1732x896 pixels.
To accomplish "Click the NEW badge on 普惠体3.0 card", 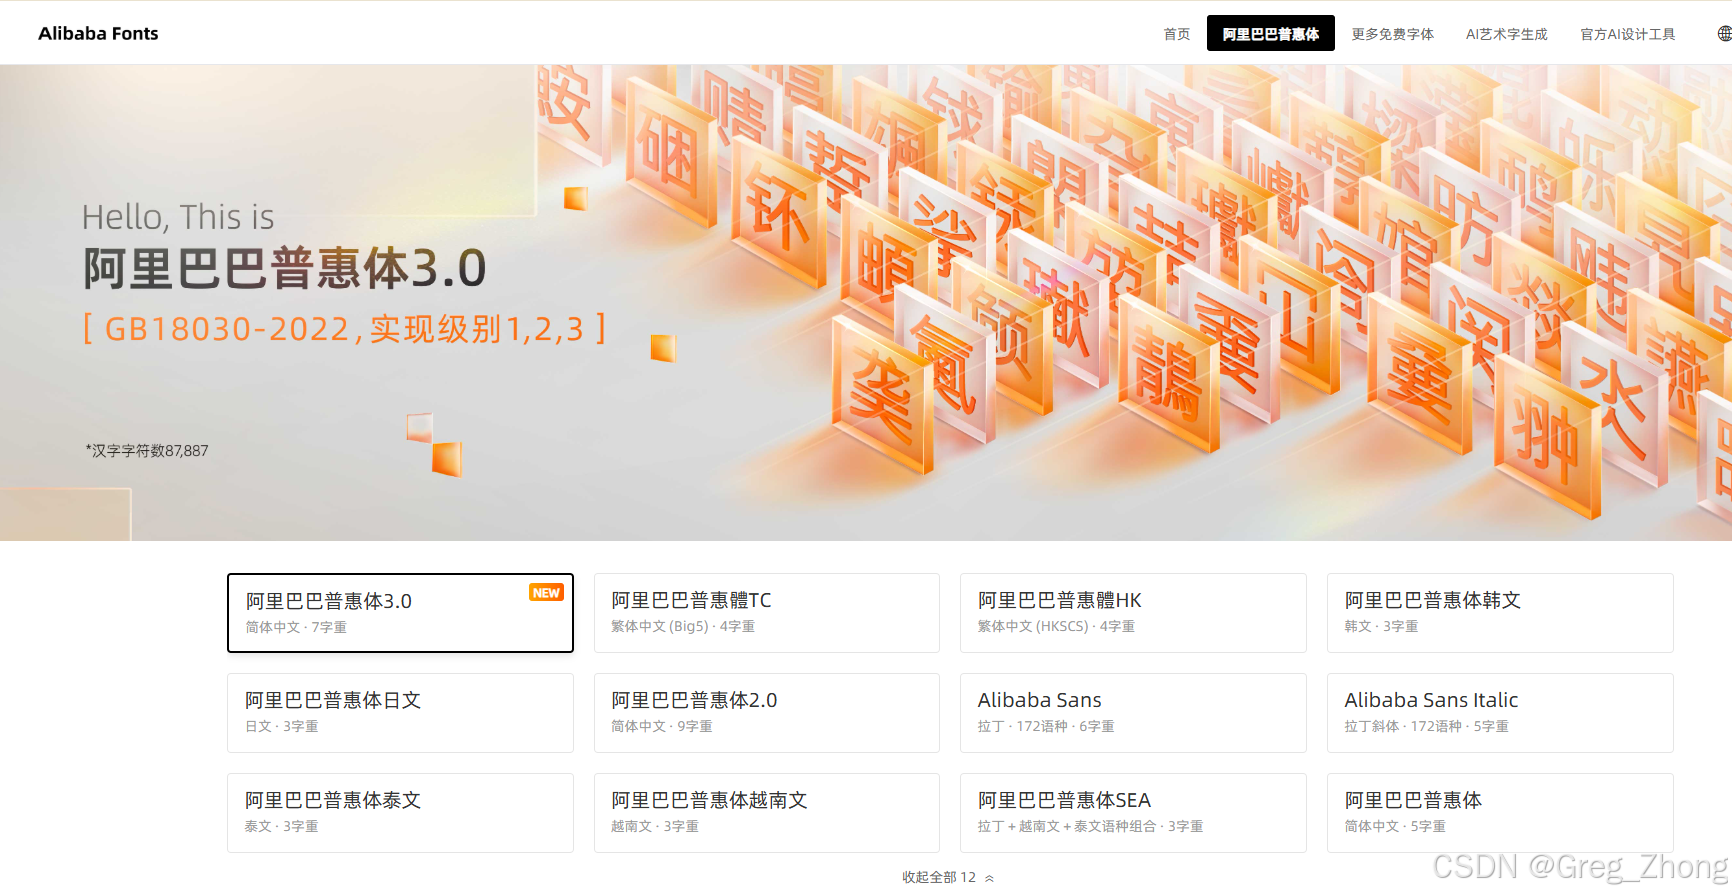I will coord(546,593).
